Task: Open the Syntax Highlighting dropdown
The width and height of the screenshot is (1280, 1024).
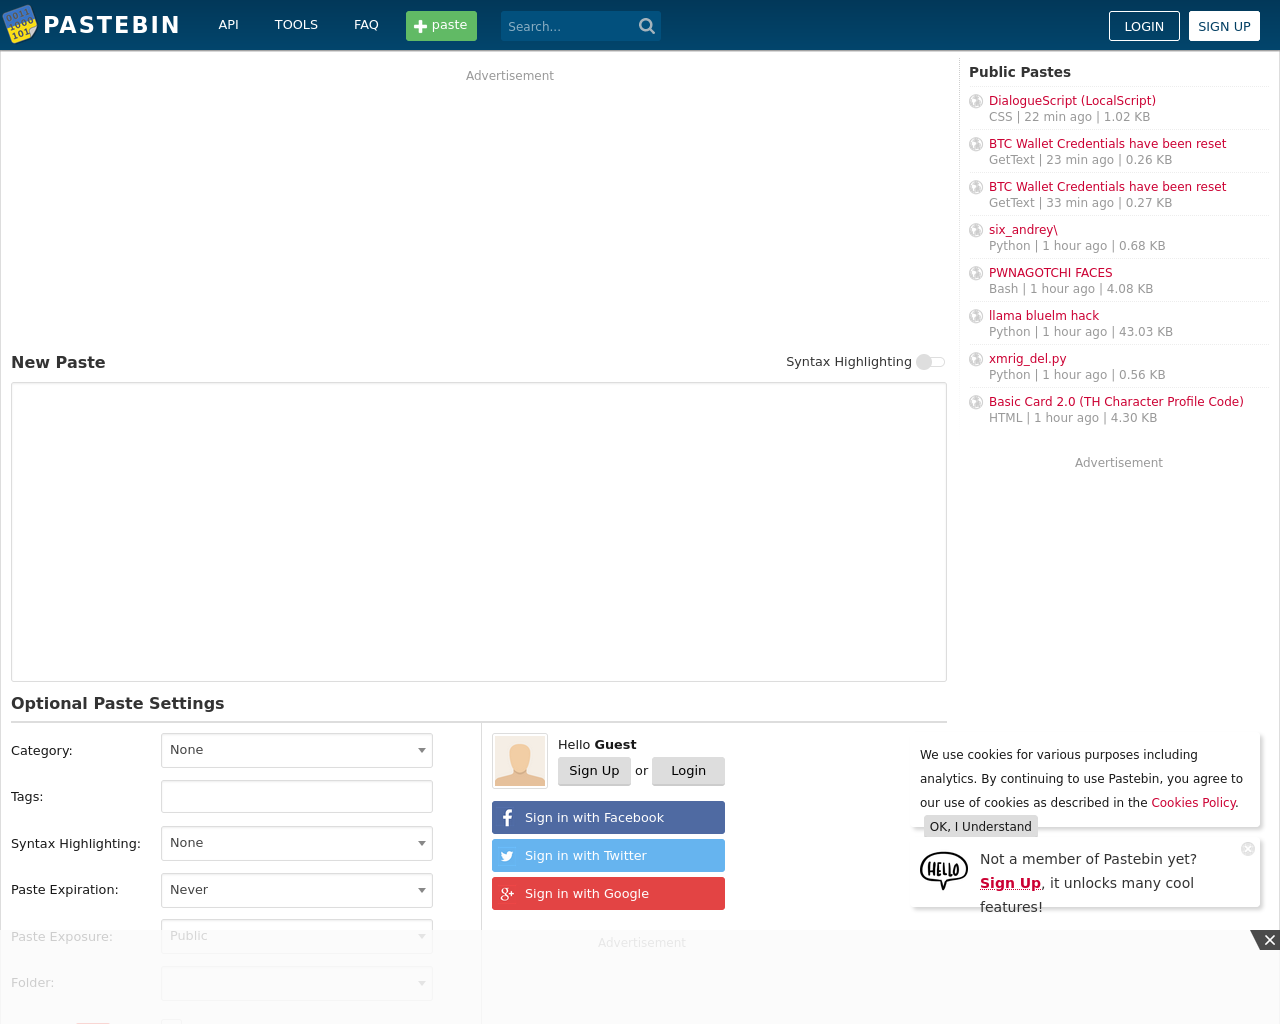Action: (297, 843)
